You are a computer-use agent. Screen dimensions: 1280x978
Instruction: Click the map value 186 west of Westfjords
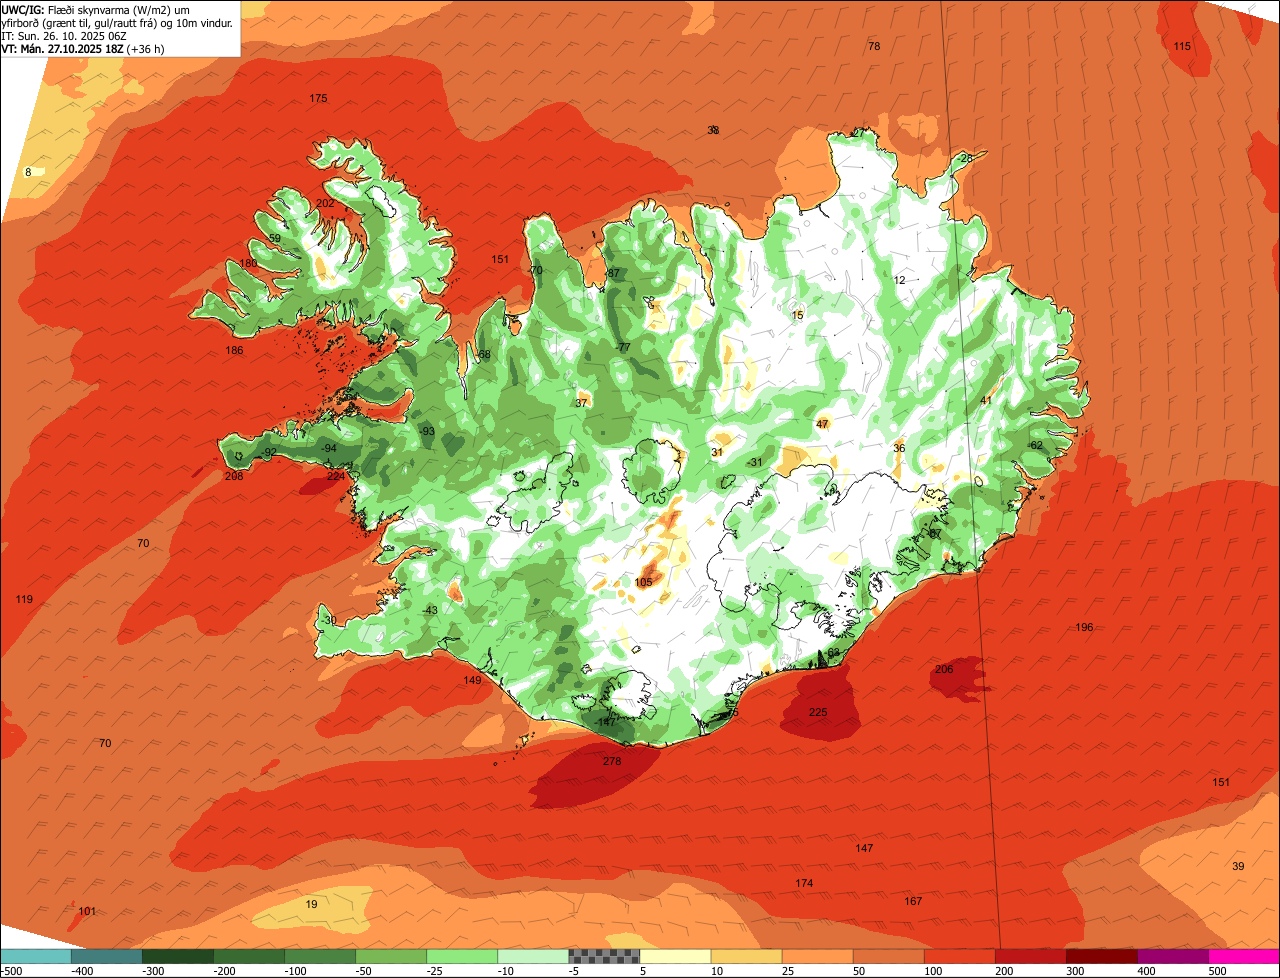(x=234, y=350)
